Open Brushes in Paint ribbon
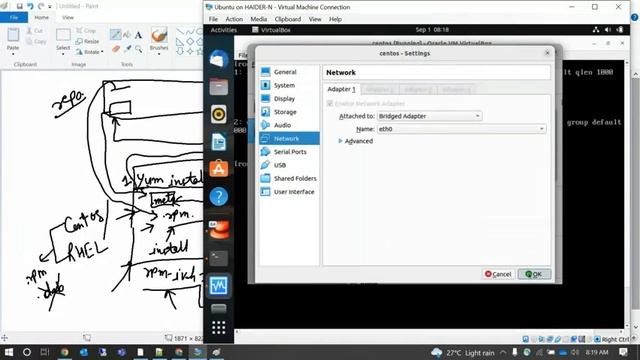The image size is (640, 360). [x=159, y=41]
